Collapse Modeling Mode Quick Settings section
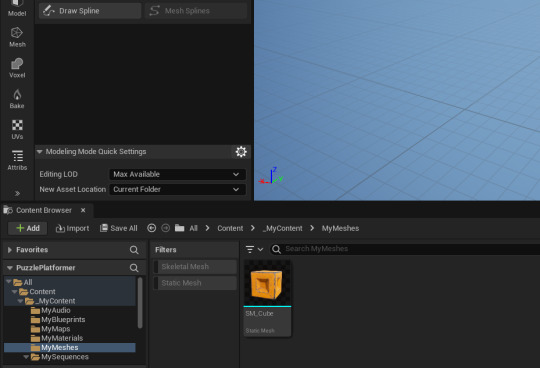 coord(40,151)
